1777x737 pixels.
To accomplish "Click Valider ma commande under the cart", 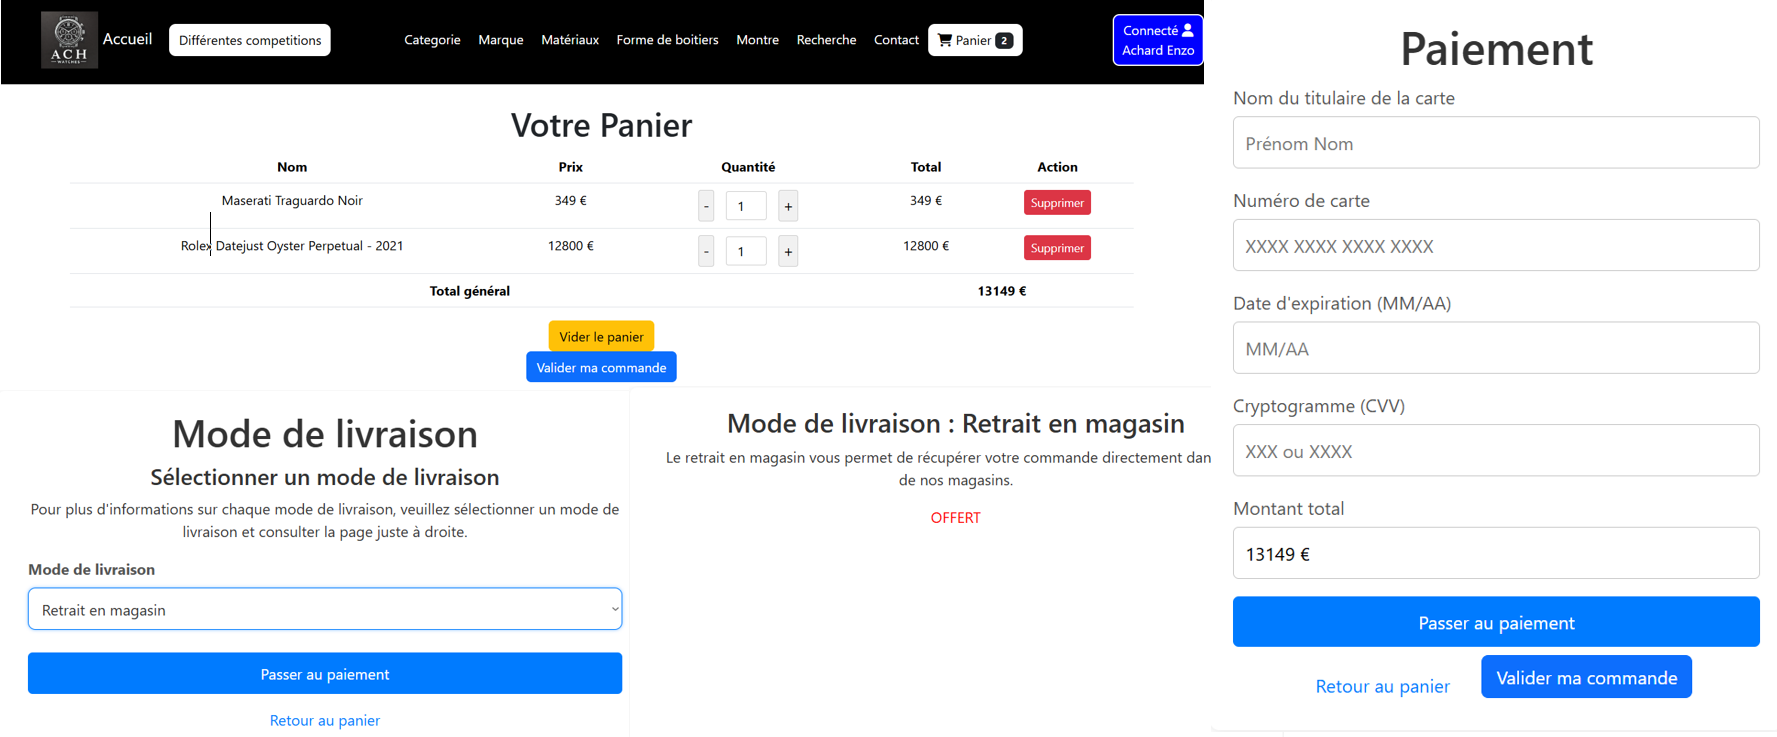I will (601, 367).
